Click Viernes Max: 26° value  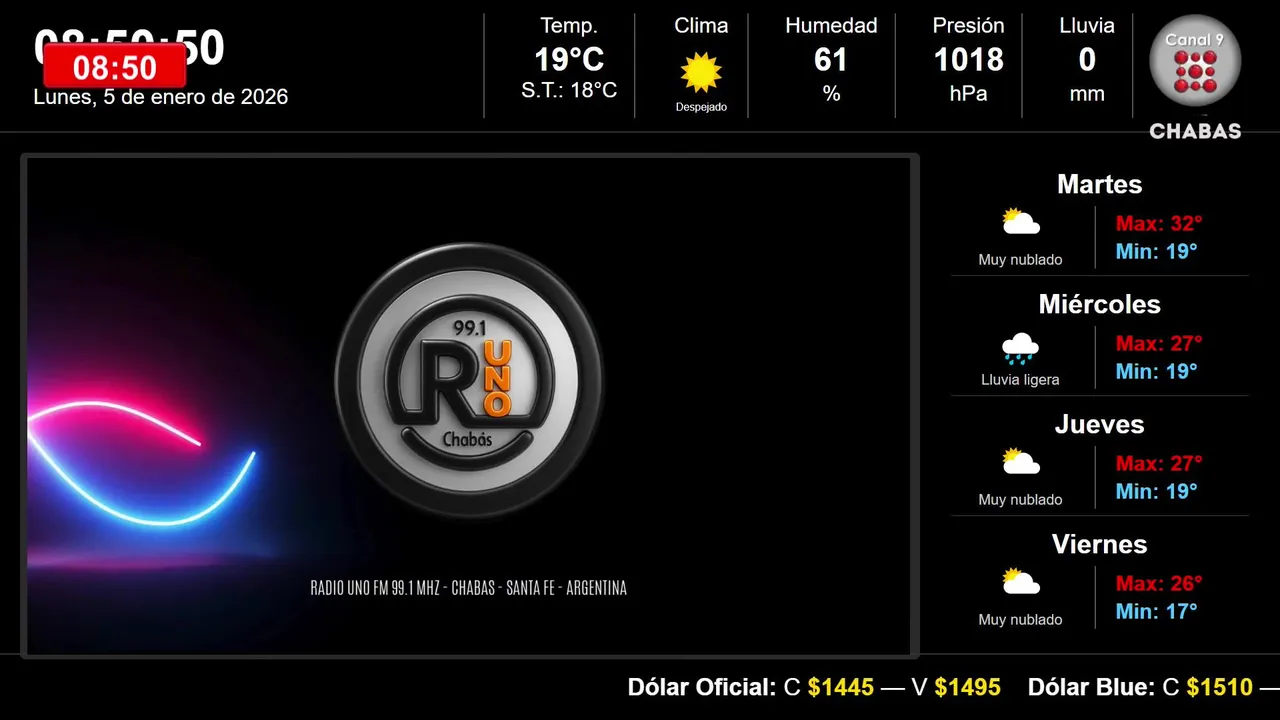[1159, 583]
